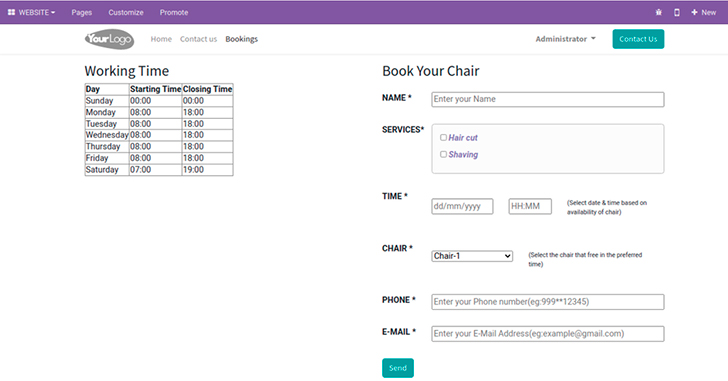
Task: Focus the phone number field
Action: pyautogui.click(x=548, y=302)
